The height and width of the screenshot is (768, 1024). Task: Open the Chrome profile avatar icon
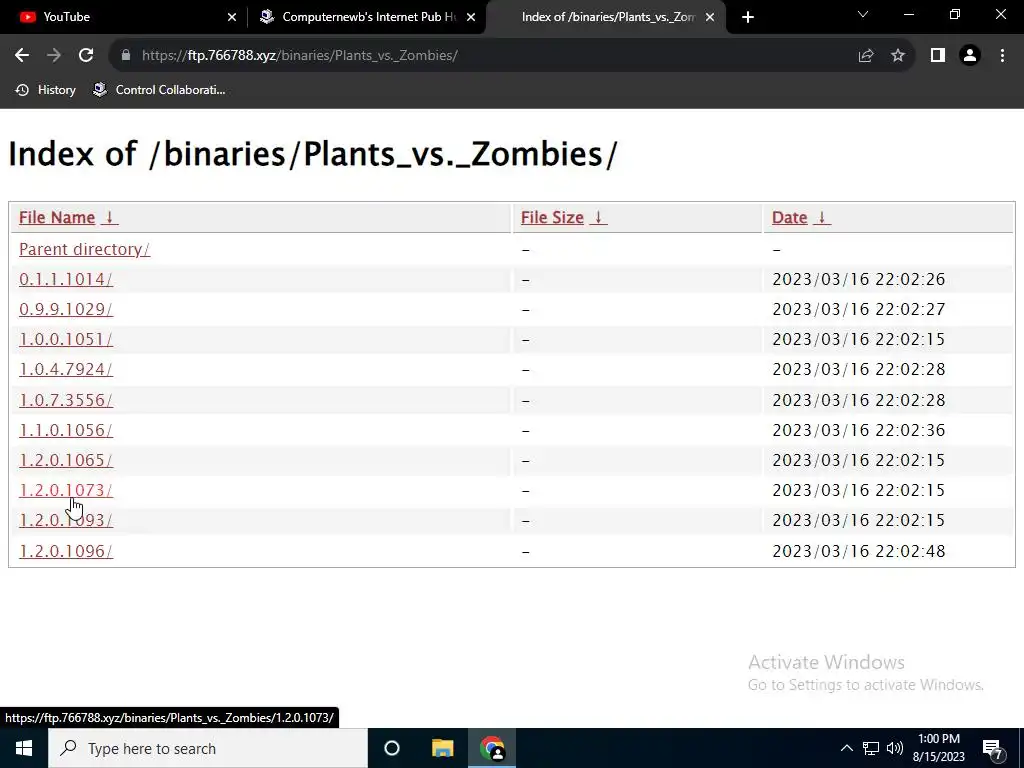point(970,56)
